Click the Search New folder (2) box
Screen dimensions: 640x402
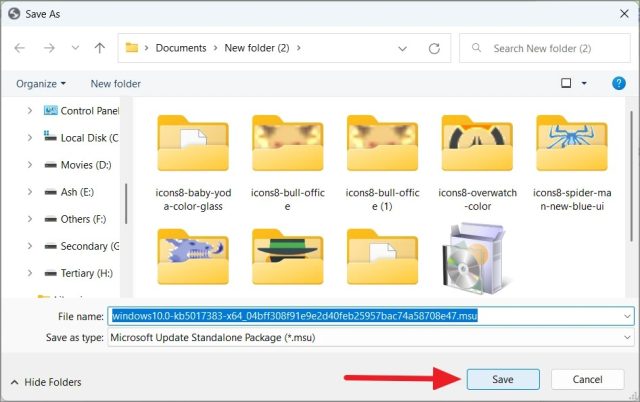[545, 49]
